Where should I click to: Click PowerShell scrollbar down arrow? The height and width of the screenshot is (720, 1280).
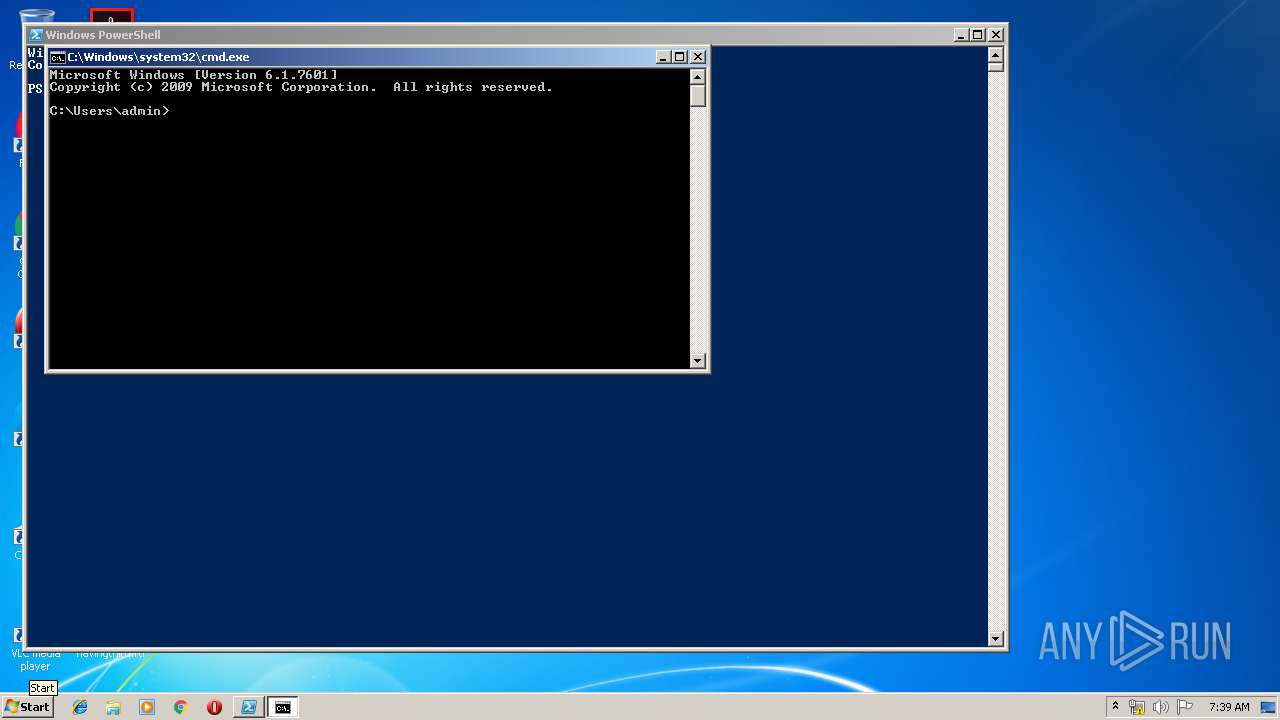click(995, 638)
